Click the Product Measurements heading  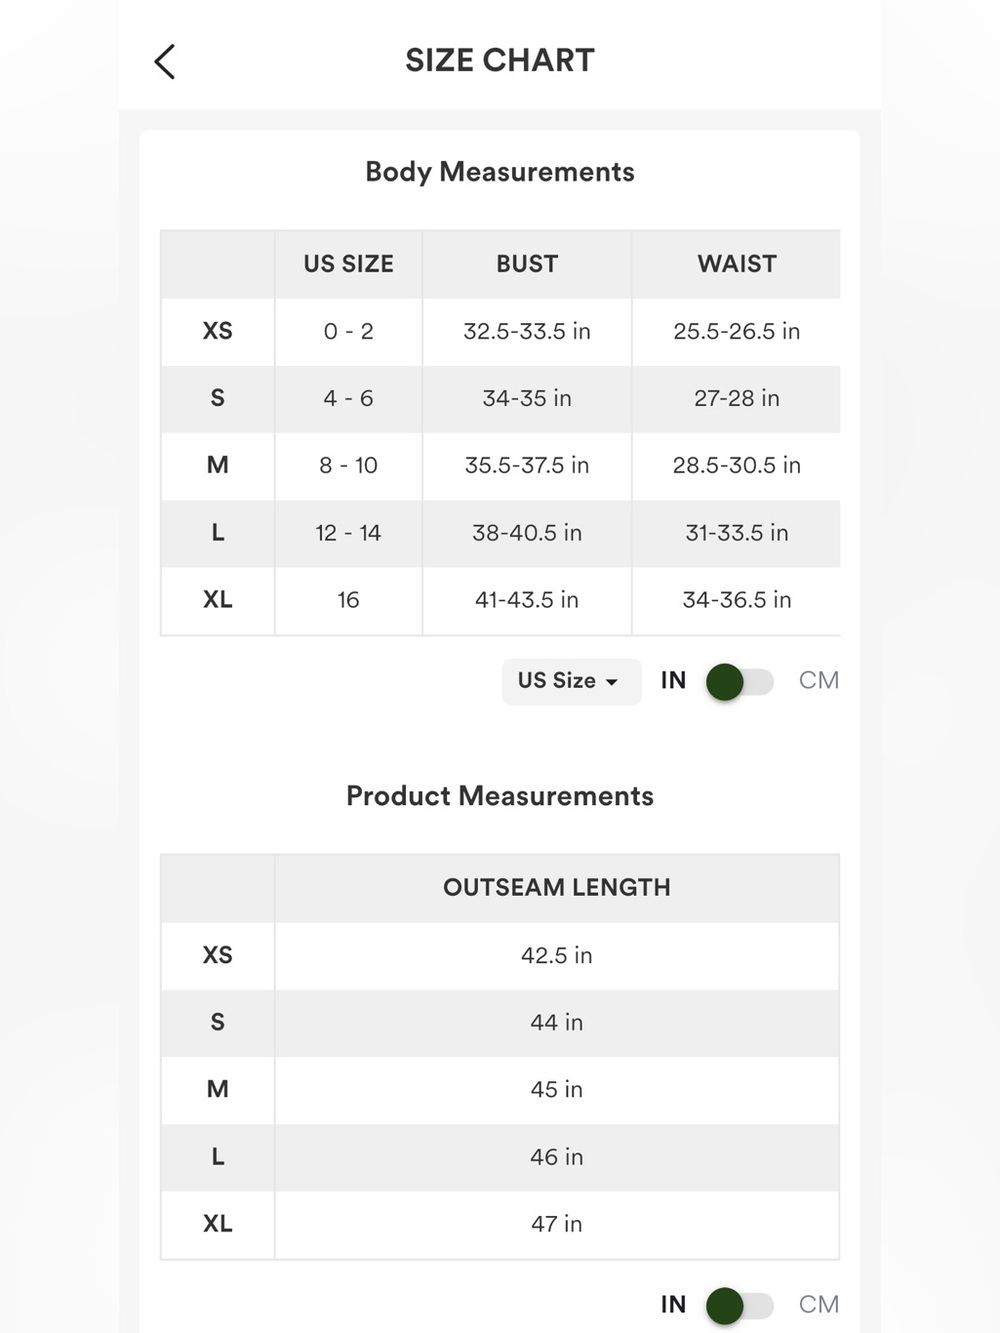point(500,796)
